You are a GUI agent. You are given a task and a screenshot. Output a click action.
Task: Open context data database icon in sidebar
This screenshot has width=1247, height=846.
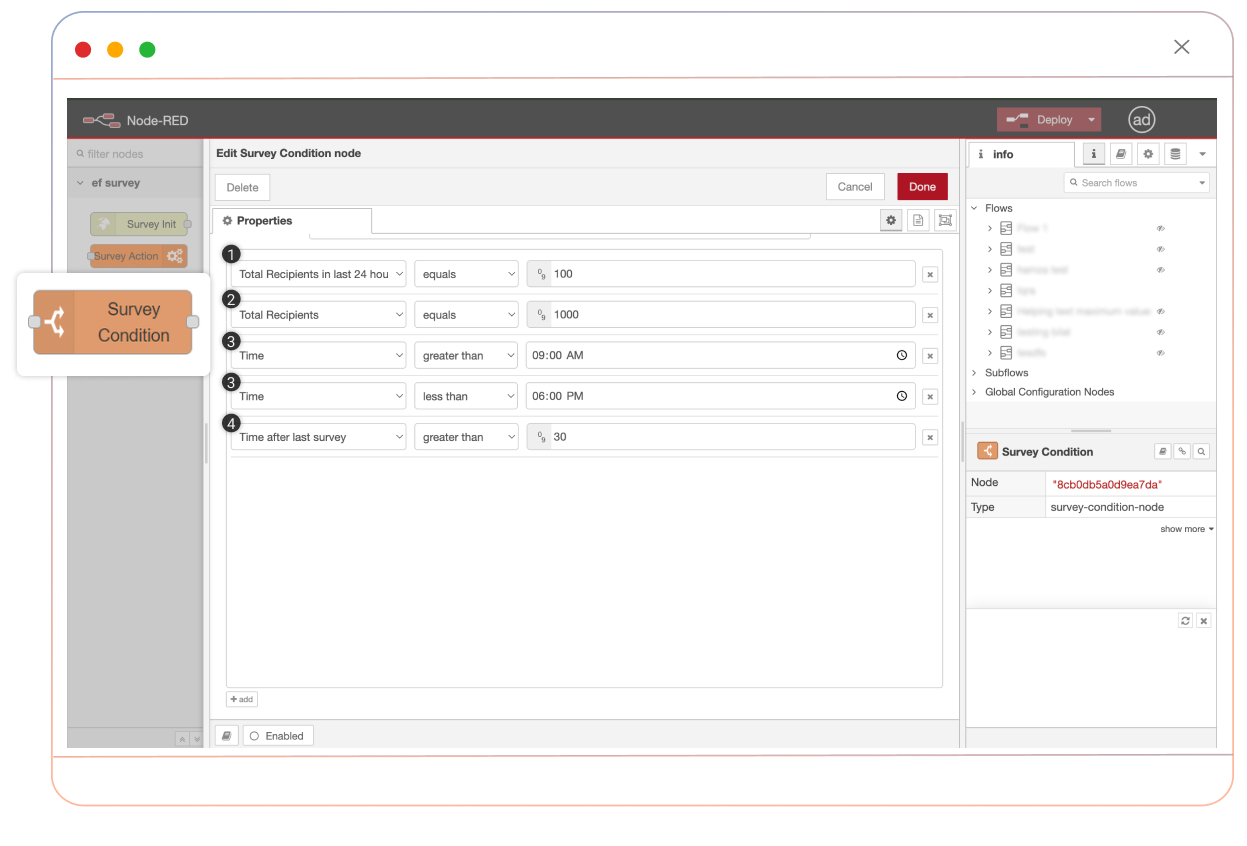click(1175, 154)
